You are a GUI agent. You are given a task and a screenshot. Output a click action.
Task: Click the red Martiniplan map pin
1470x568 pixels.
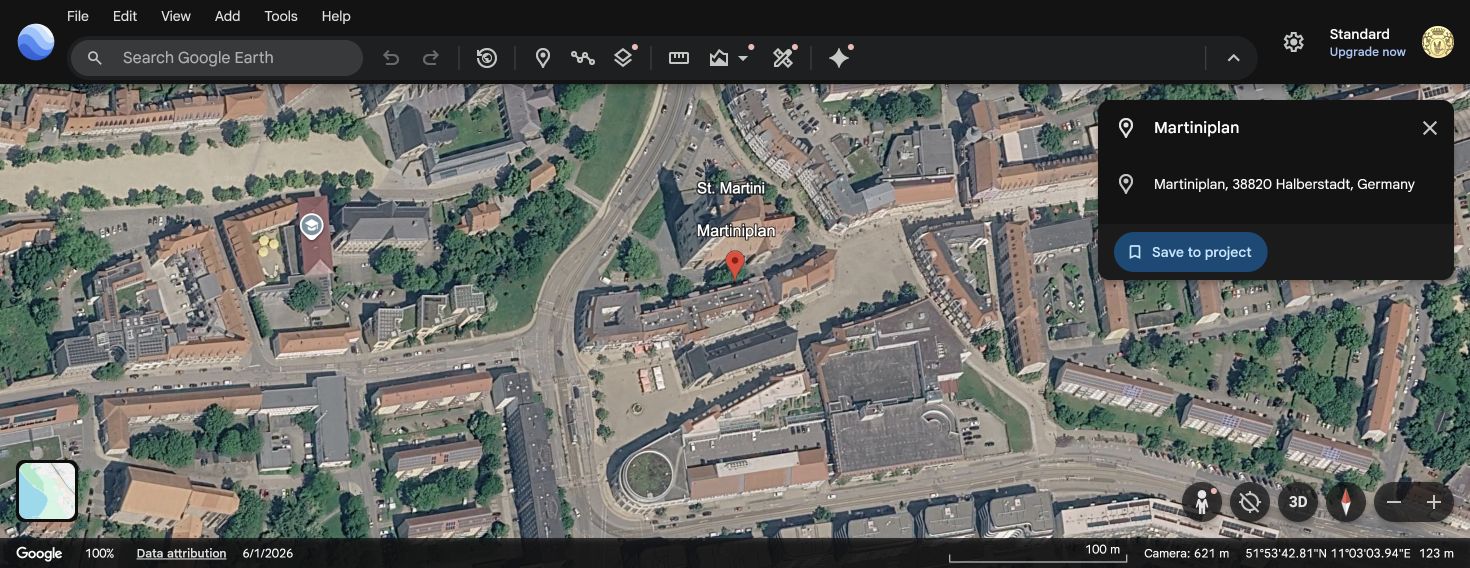[x=735, y=264]
